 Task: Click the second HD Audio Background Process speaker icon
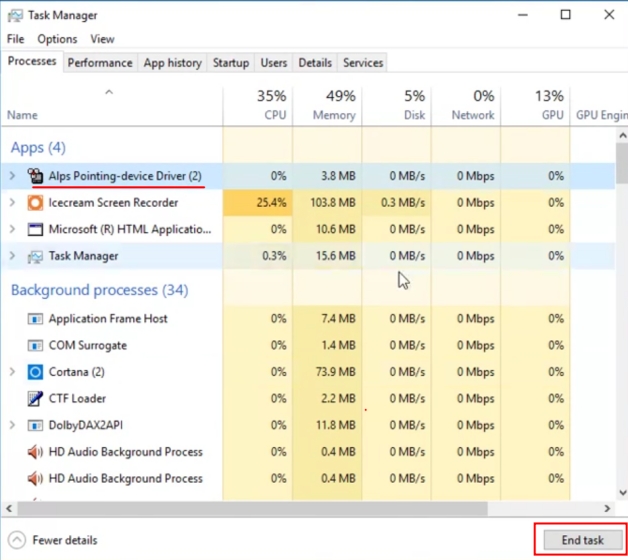pyautogui.click(x=35, y=479)
